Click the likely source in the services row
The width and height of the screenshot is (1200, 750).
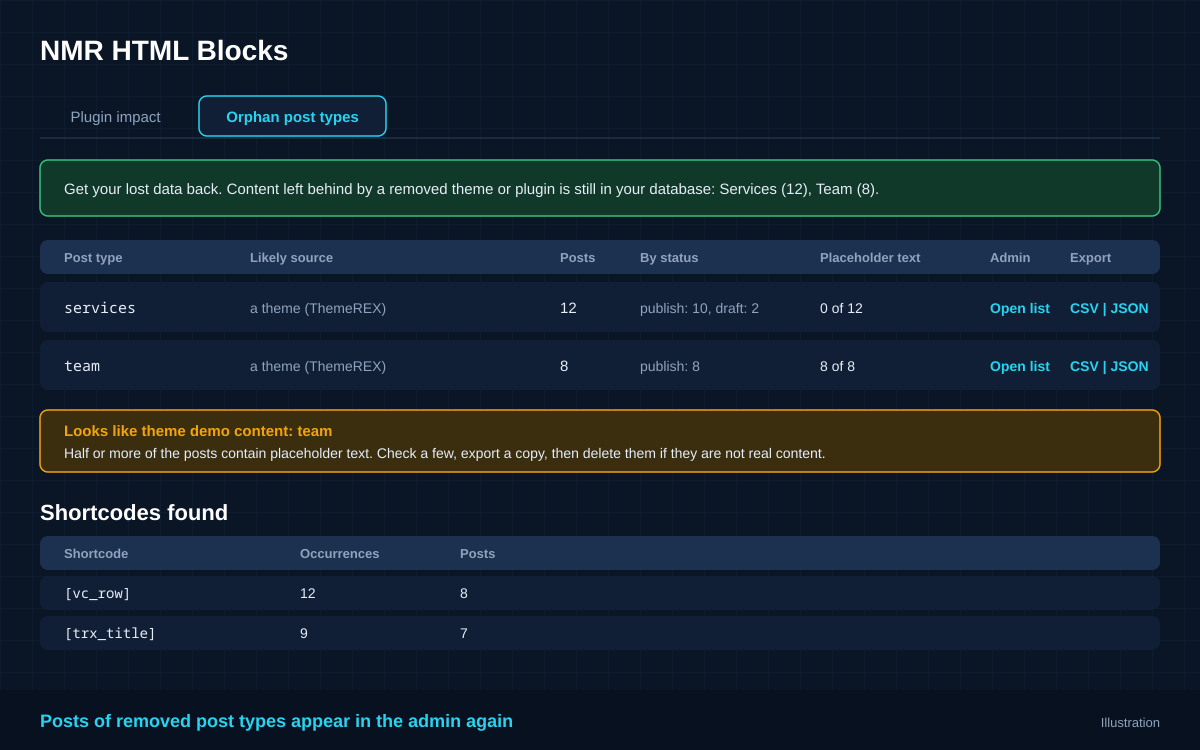318,308
